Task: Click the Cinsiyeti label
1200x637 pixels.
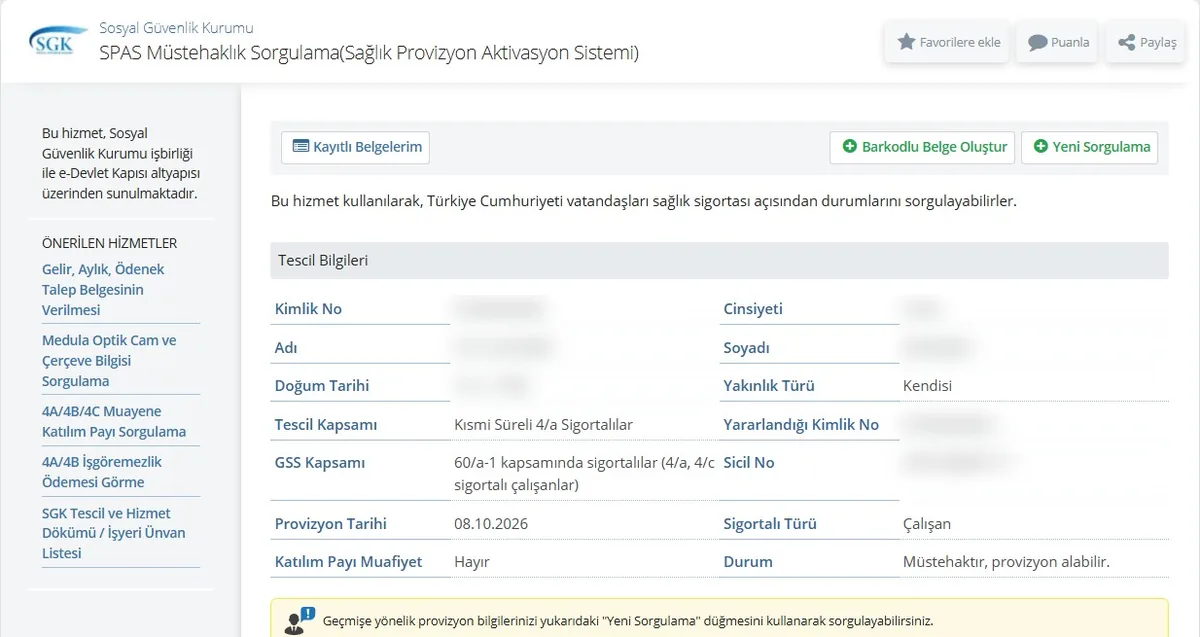Action: tap(753, 309)
